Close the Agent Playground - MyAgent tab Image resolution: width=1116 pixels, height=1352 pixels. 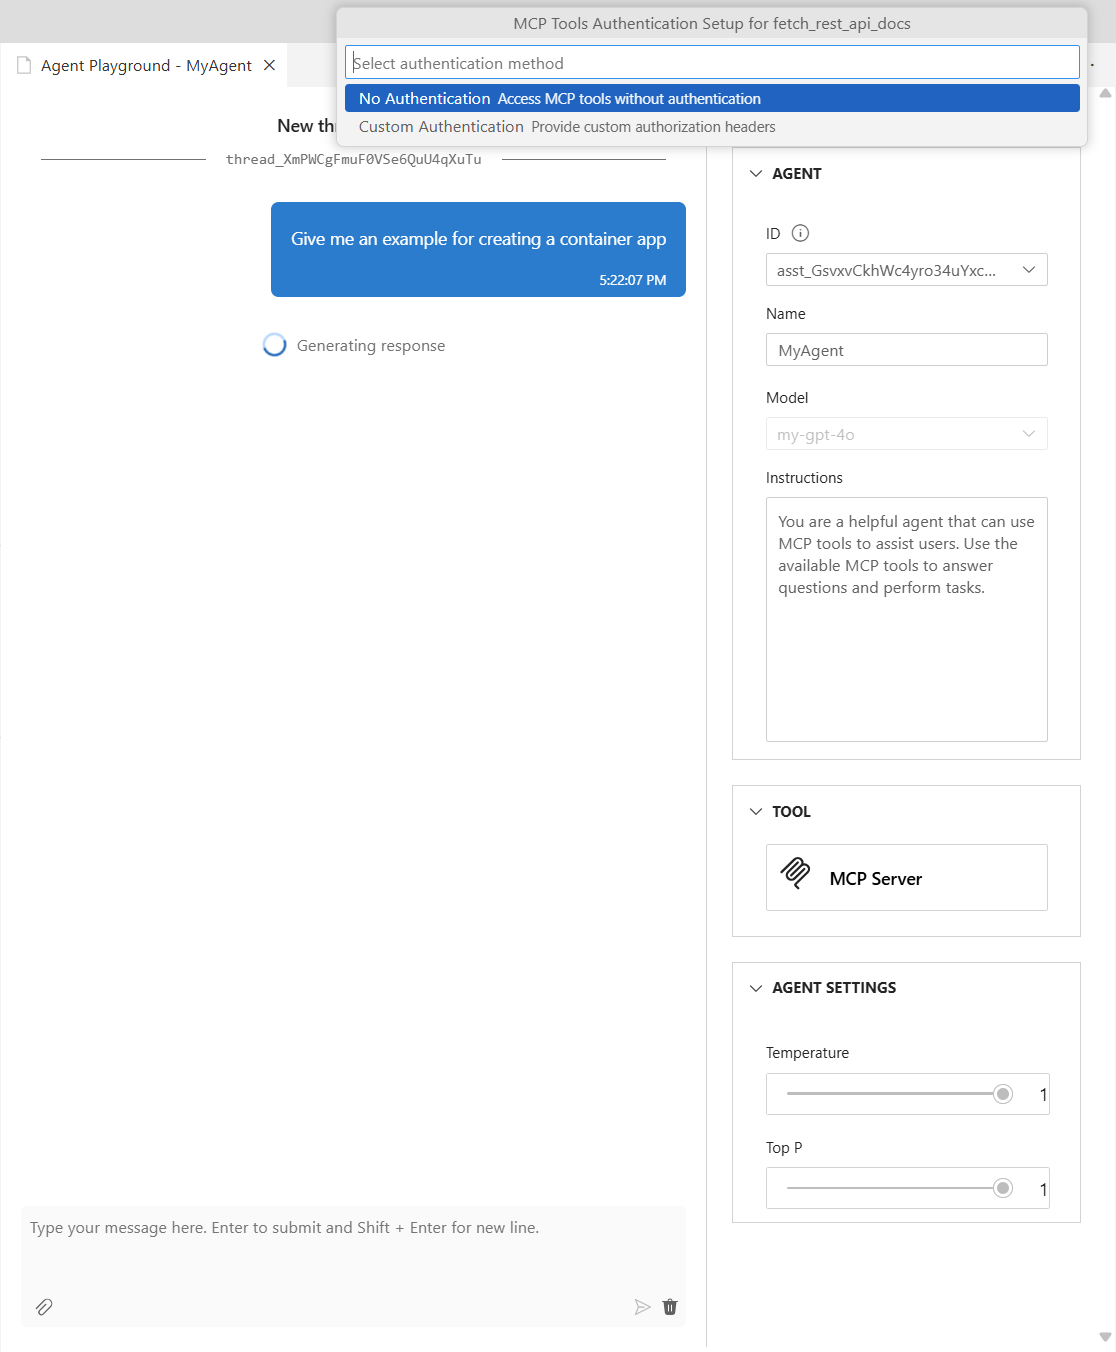coord(269,65)
